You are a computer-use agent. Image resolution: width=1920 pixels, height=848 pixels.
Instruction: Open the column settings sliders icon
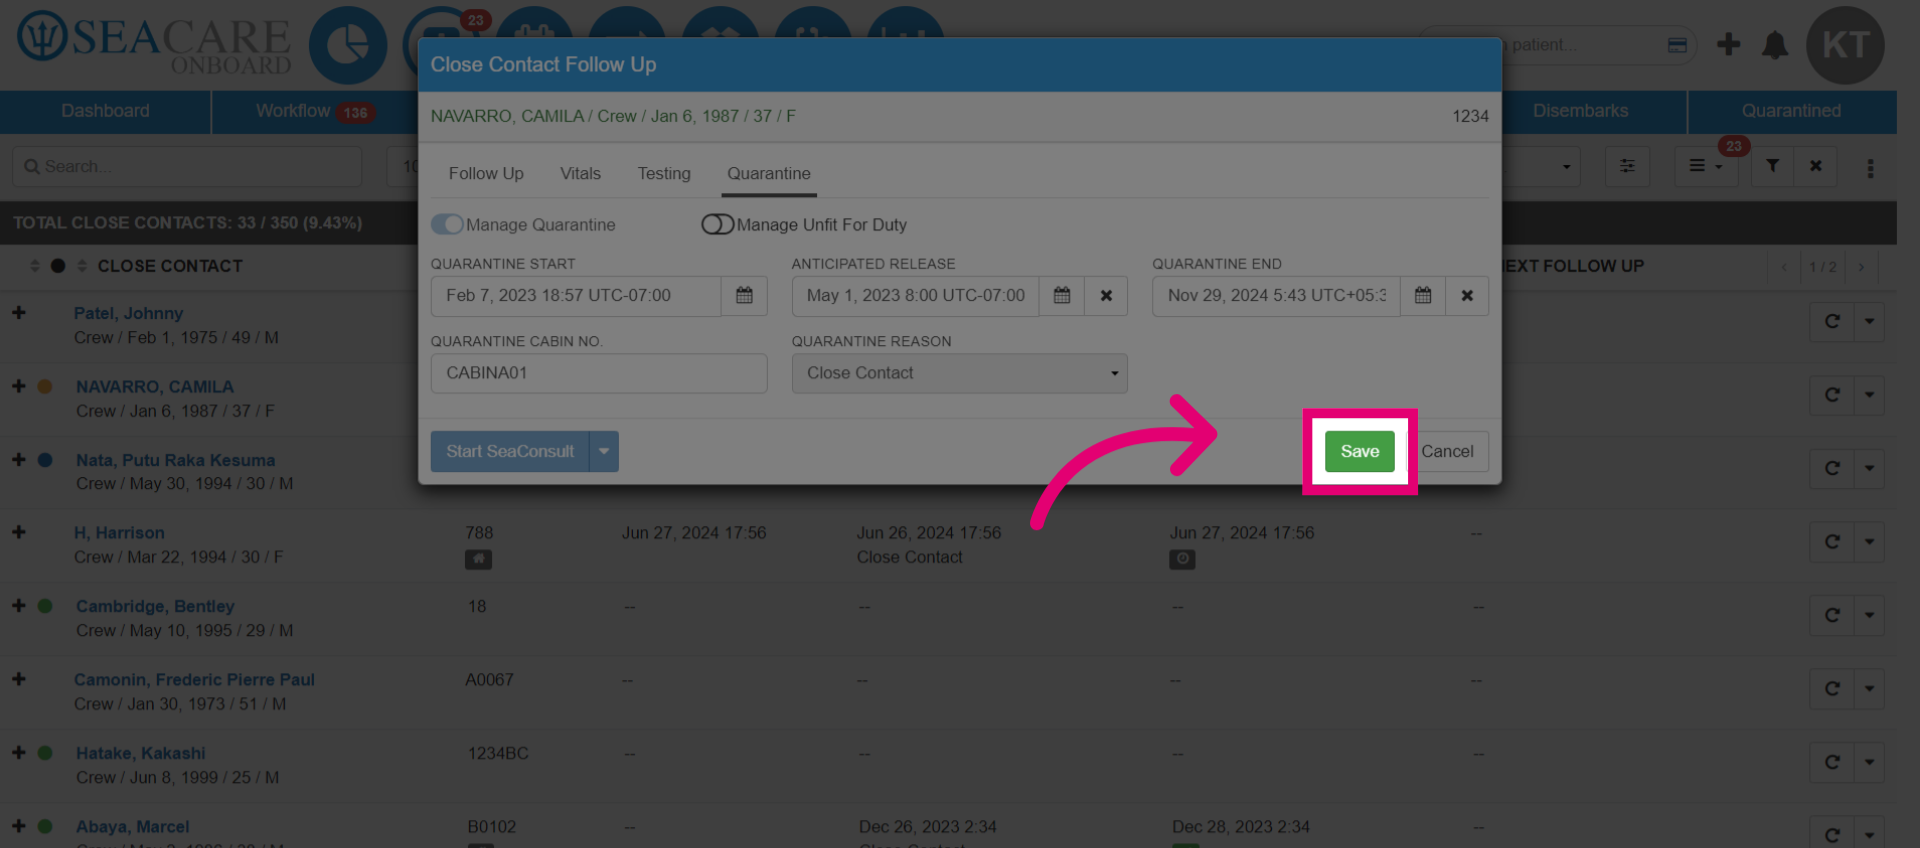(1627, 166)
